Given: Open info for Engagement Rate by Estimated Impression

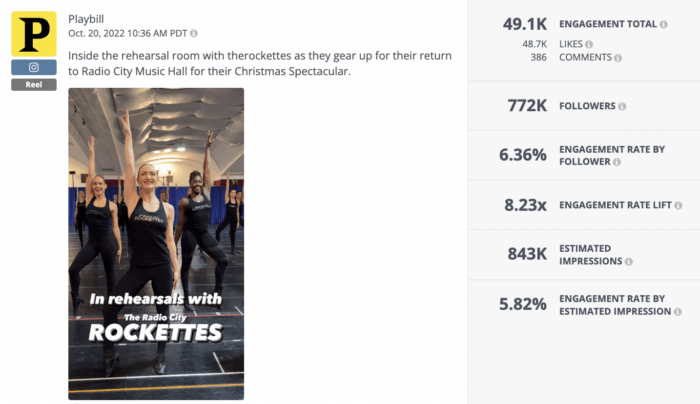Looking at the screenshot, I should click(680, 311).
